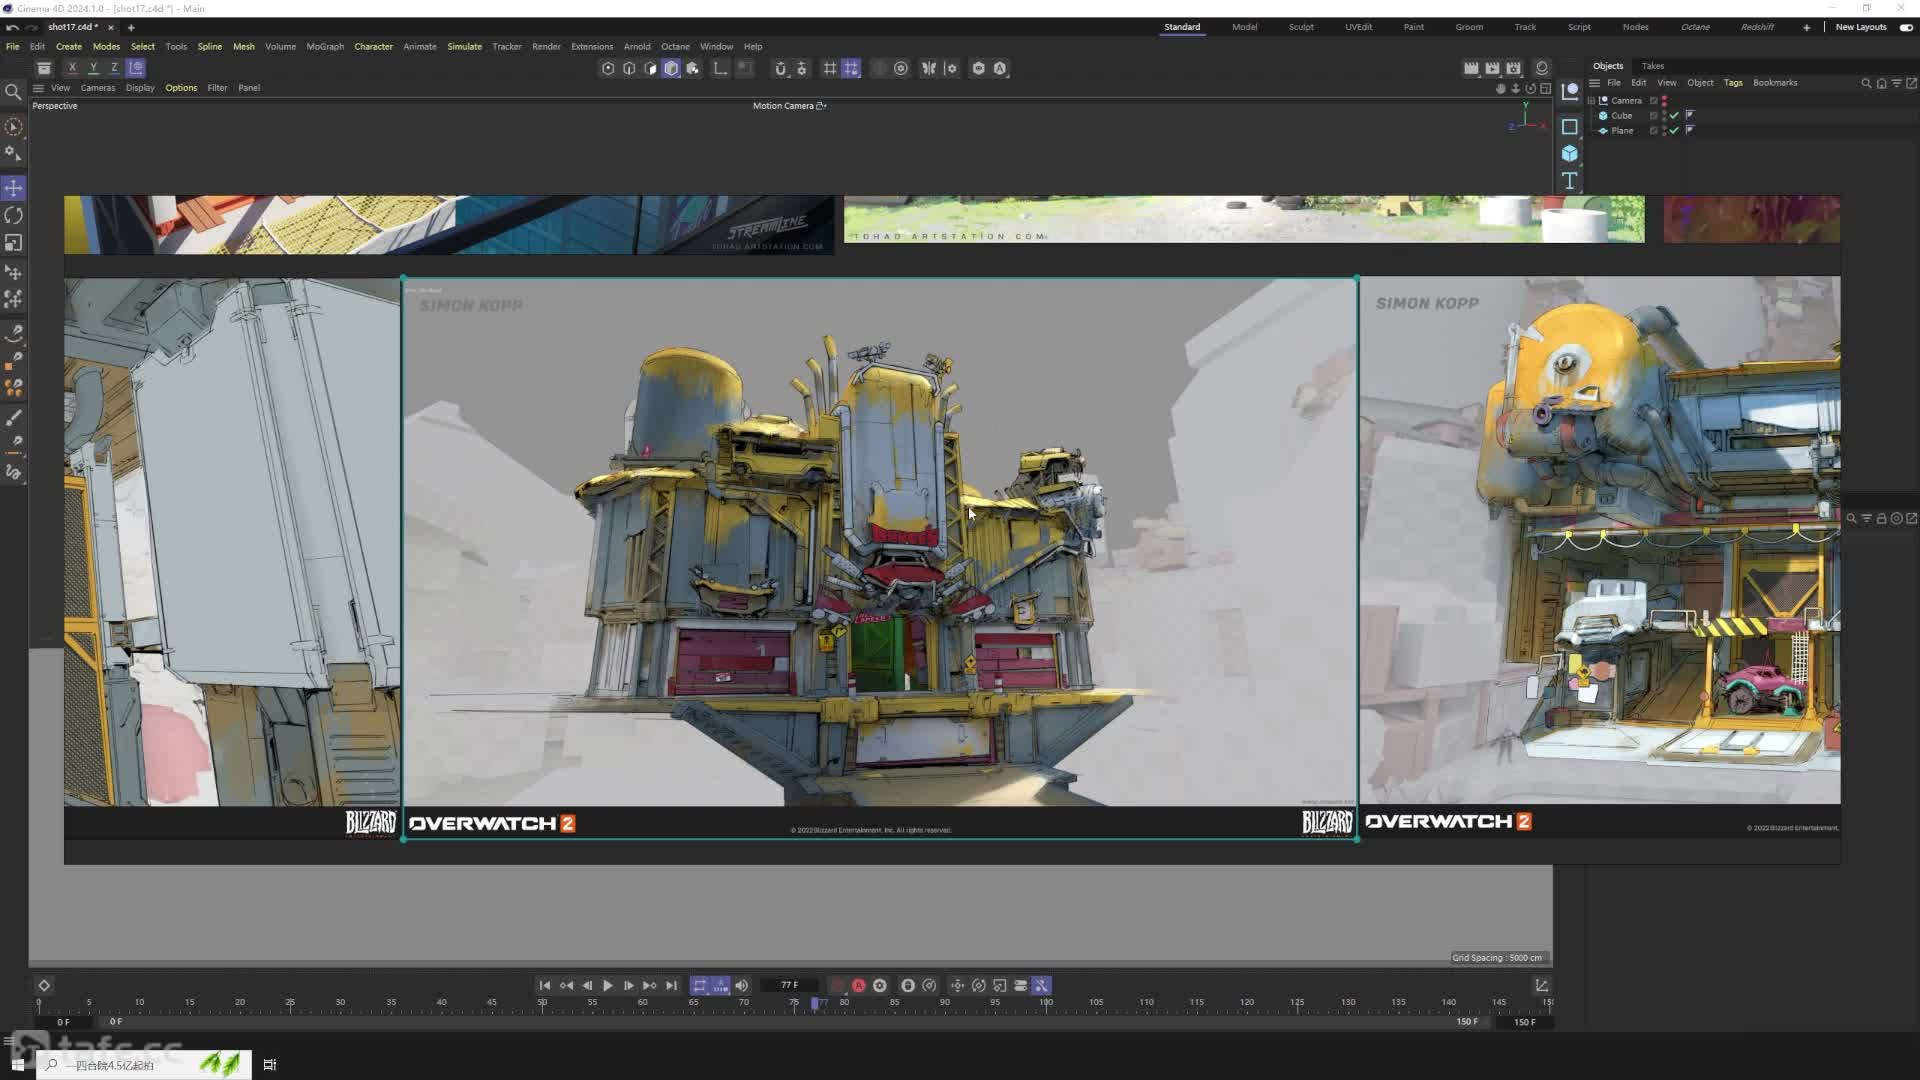Toggle the world coordinate system button
Screen dimensions: 1920x1080
point(136,68)
